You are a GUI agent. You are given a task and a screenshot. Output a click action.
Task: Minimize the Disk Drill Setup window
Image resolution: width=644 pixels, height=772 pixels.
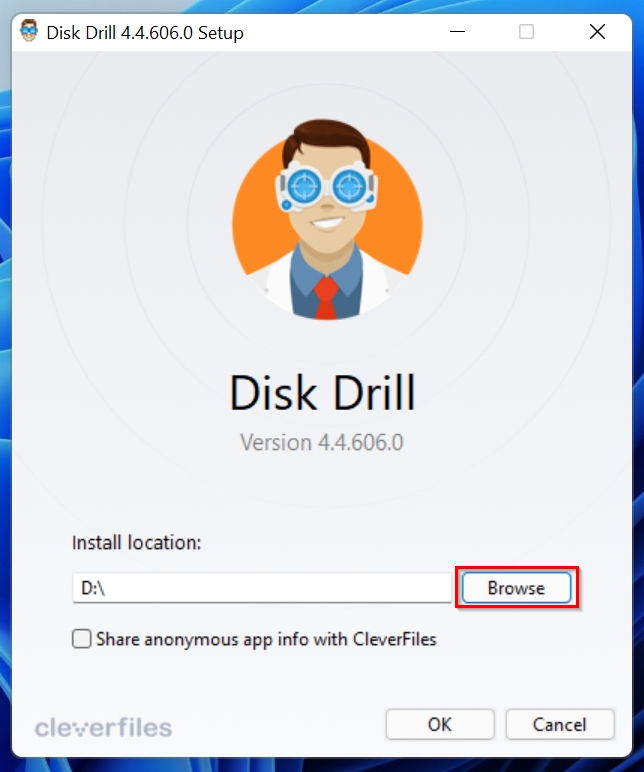tap(457, 32)
